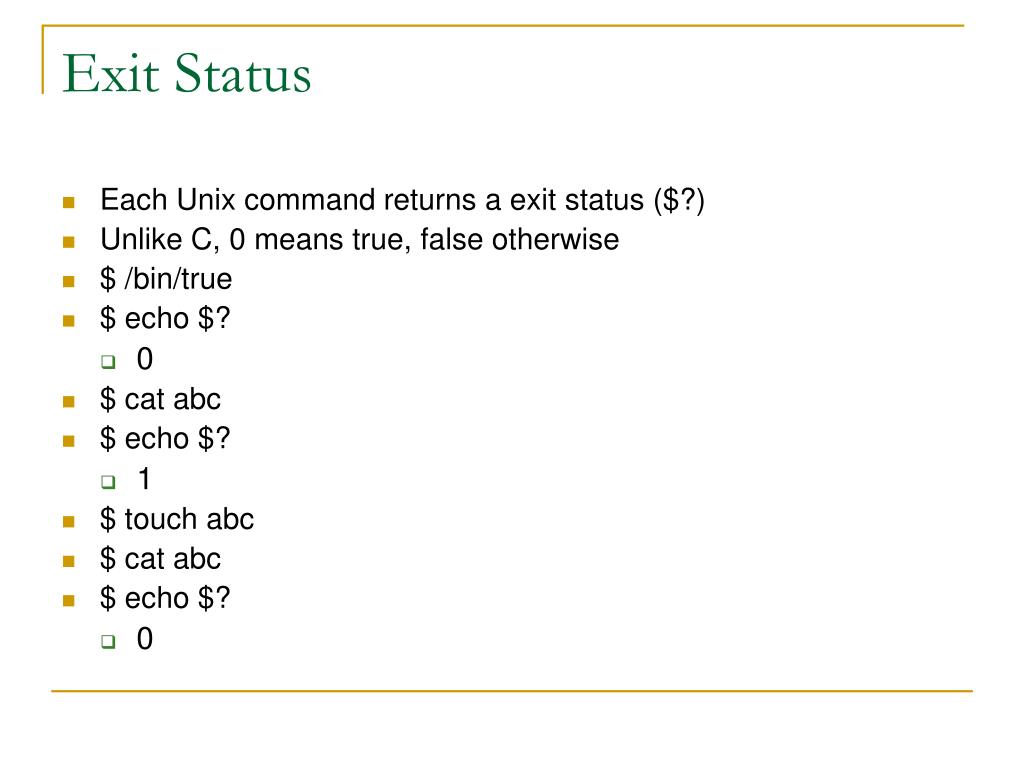Click the bullet beside the first "$ cat abc"

tap(69, 401)
